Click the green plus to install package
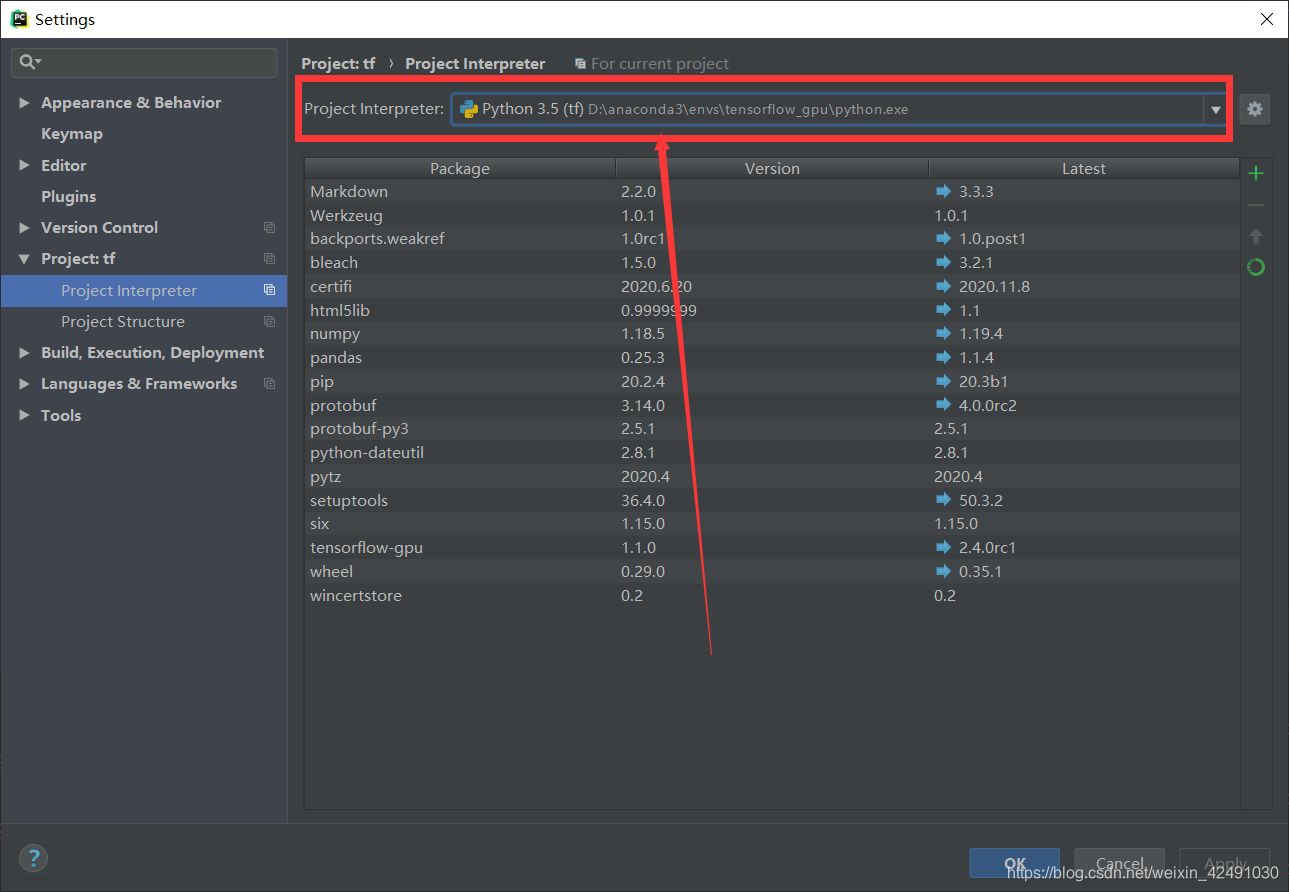 tap(1256, 173)
